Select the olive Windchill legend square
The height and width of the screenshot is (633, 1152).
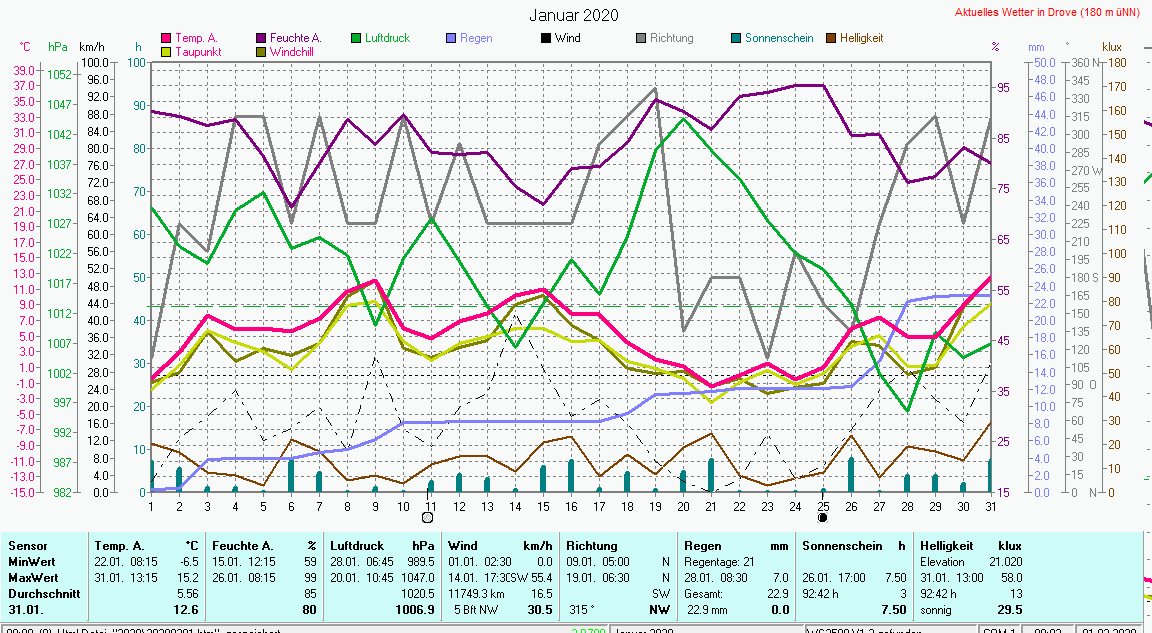[x=261, y=52]
